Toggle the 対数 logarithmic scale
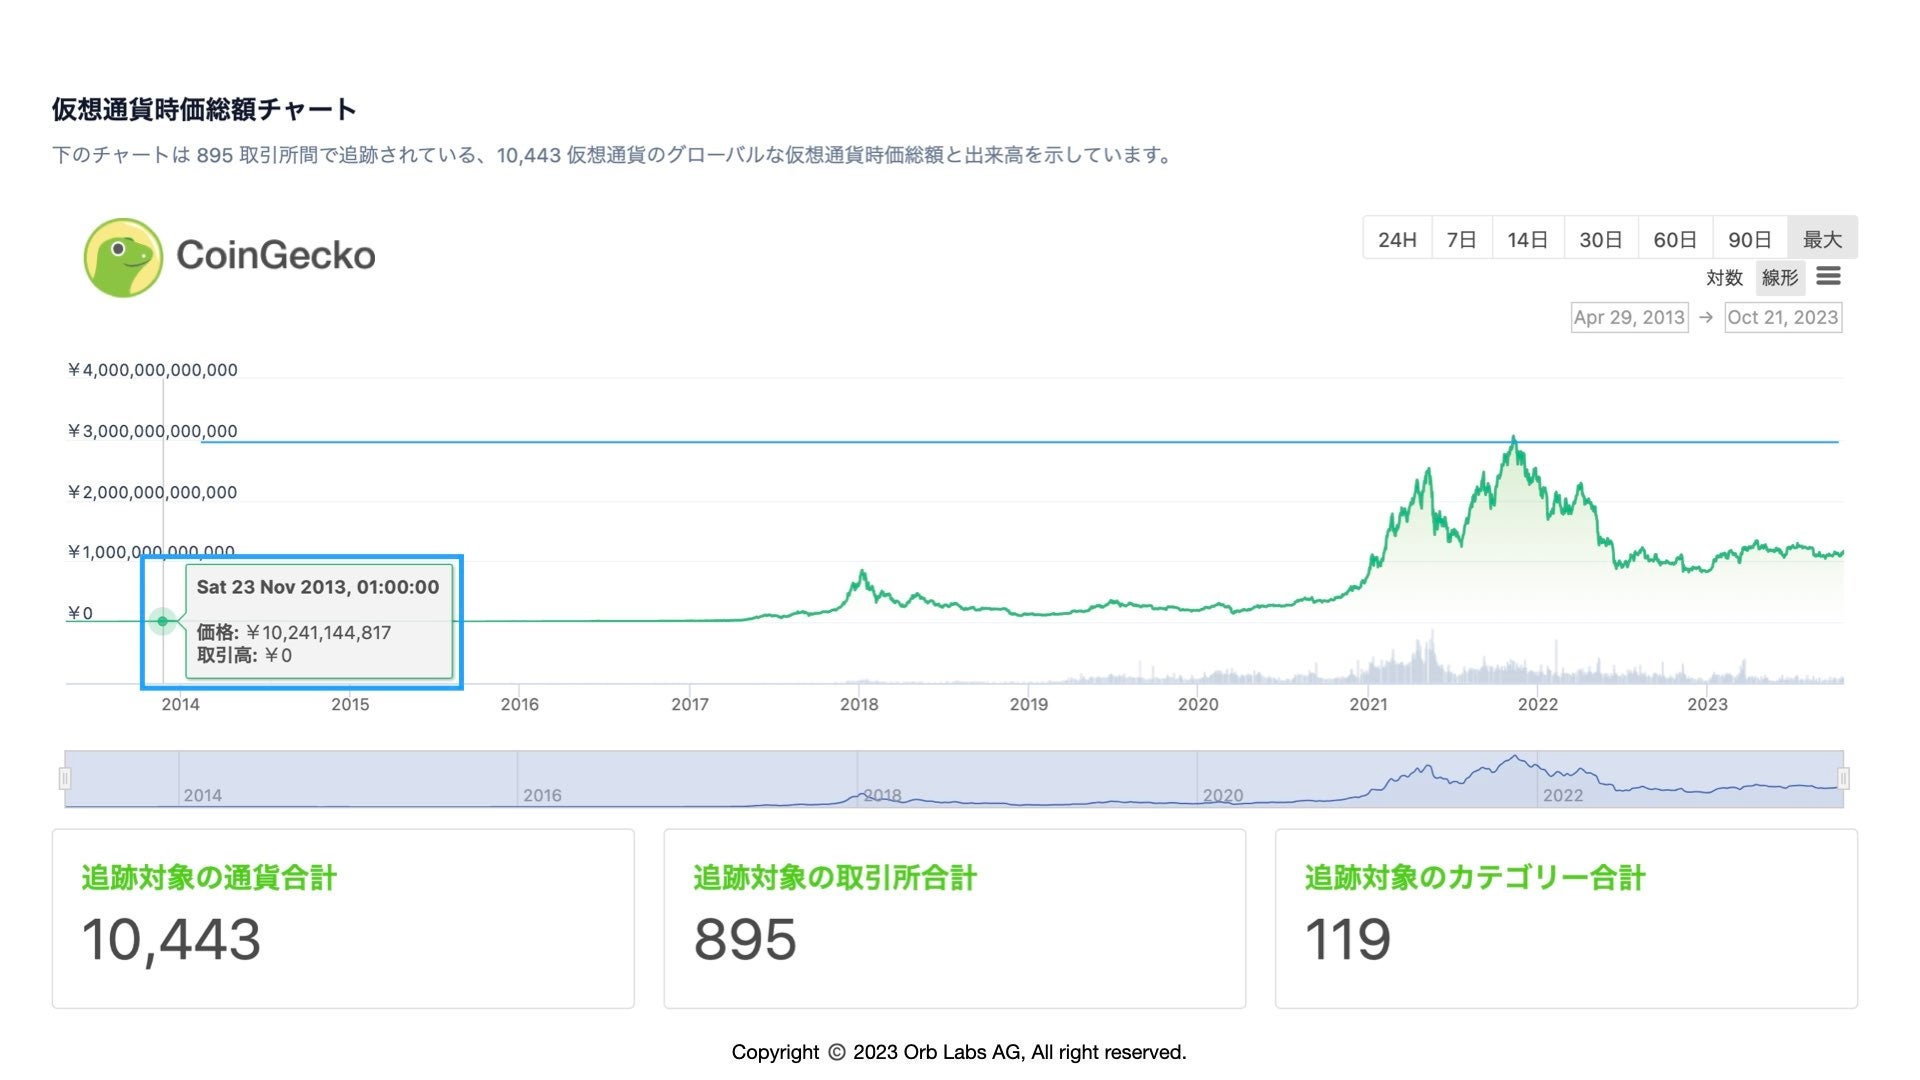Viewport: 1920px width, 1080px height. (1724, 277)
